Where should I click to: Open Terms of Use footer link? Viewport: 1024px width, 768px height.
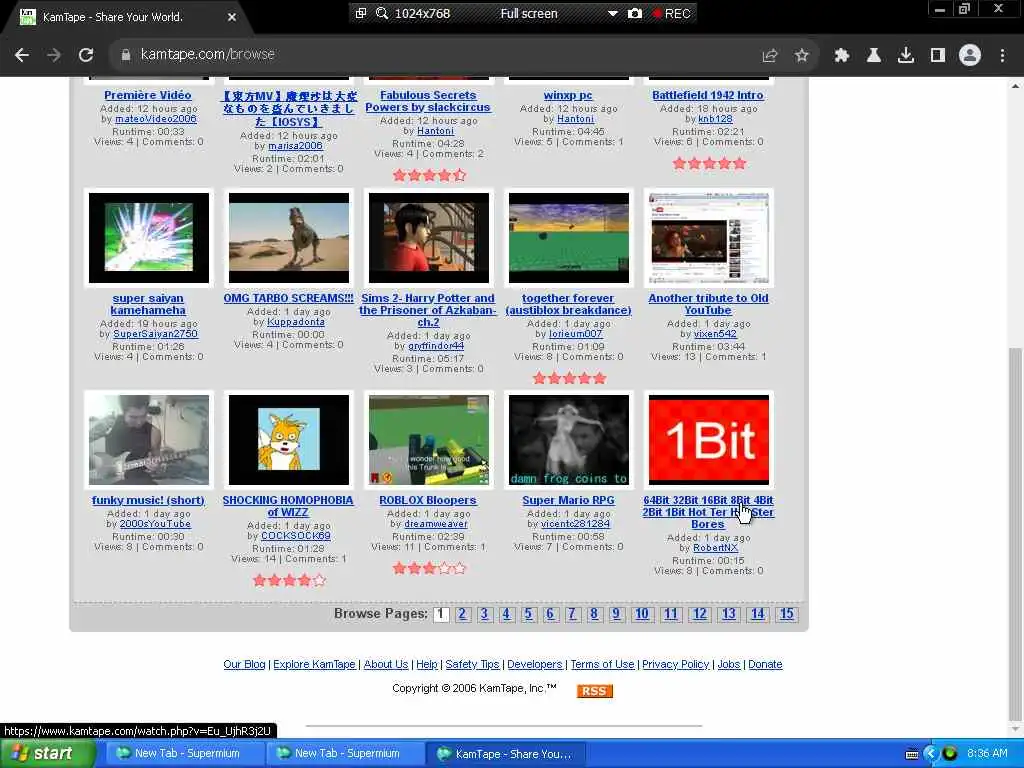[x=602, y=665]
